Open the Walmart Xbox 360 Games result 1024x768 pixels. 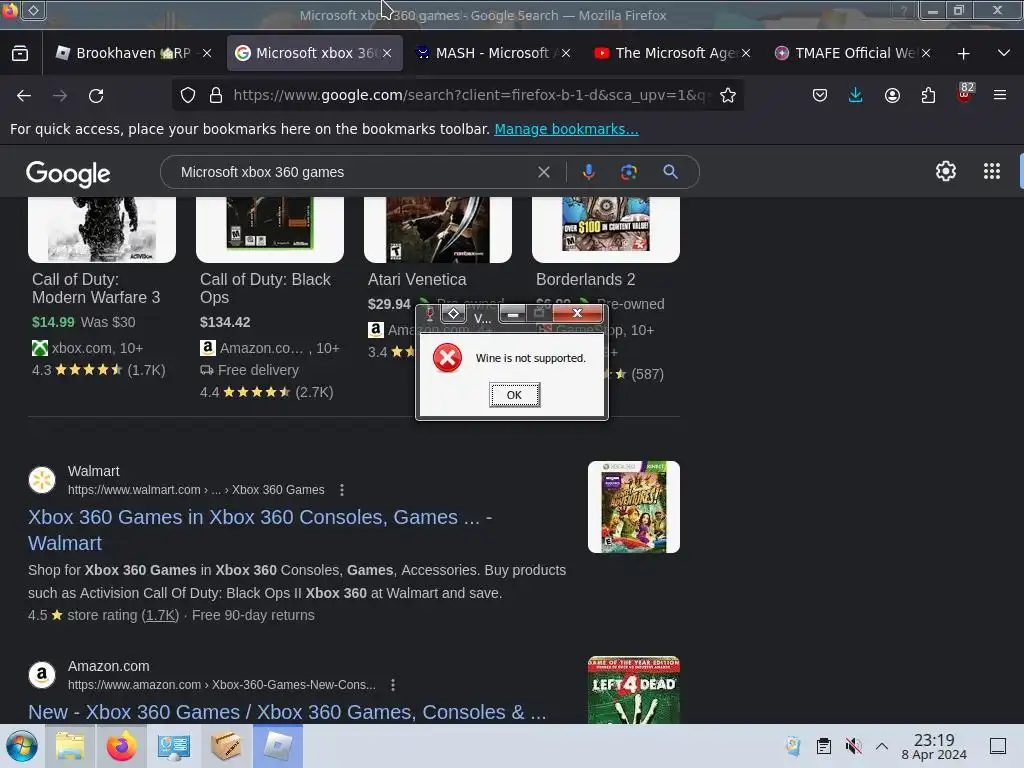click(x=260, y=530)
